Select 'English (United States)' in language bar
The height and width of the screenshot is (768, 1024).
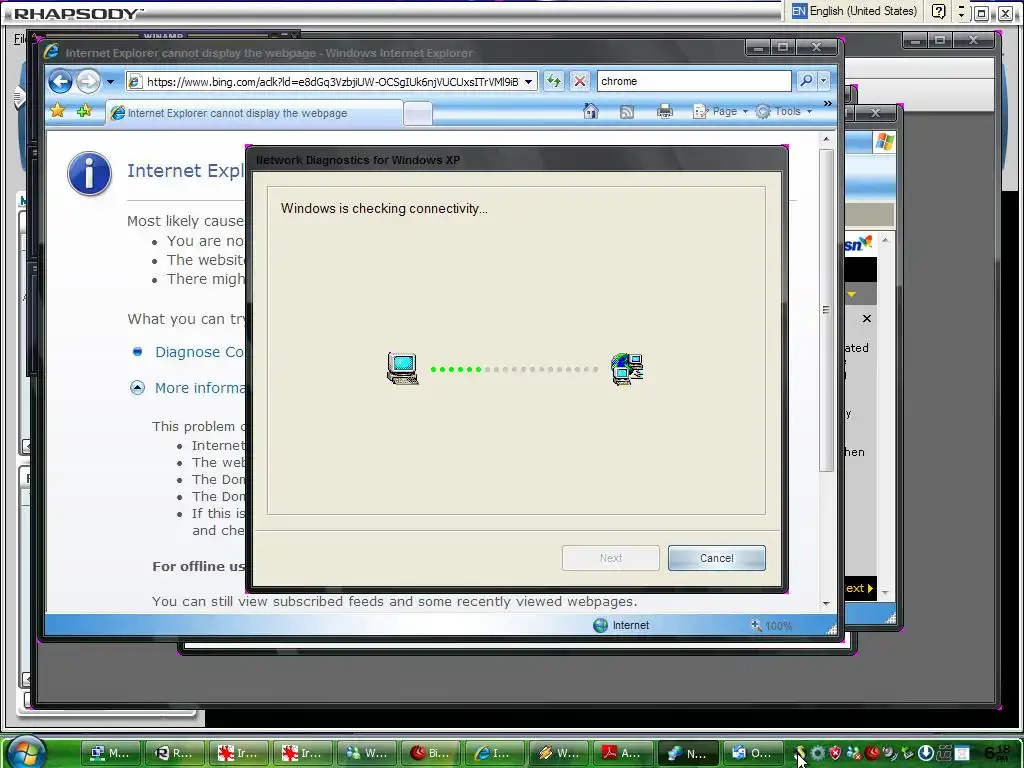pyautogui.click(x=863, y=11)
